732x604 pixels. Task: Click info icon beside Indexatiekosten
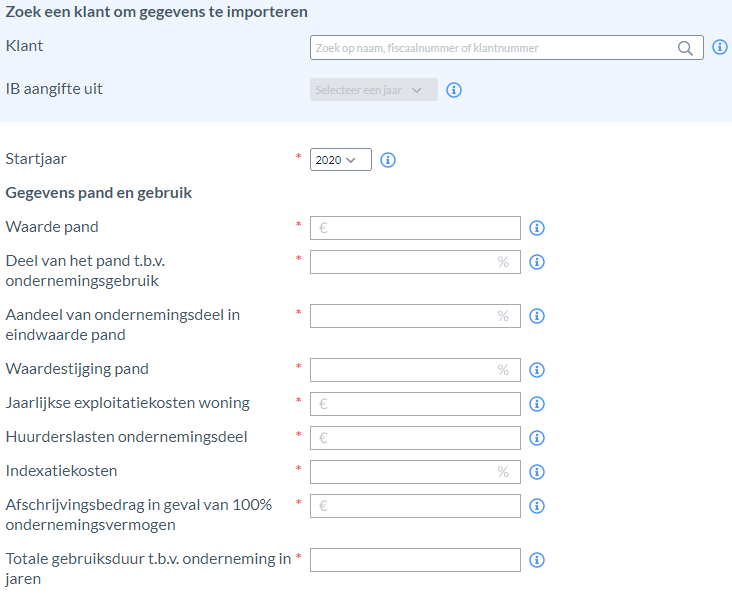pos(537,472)
